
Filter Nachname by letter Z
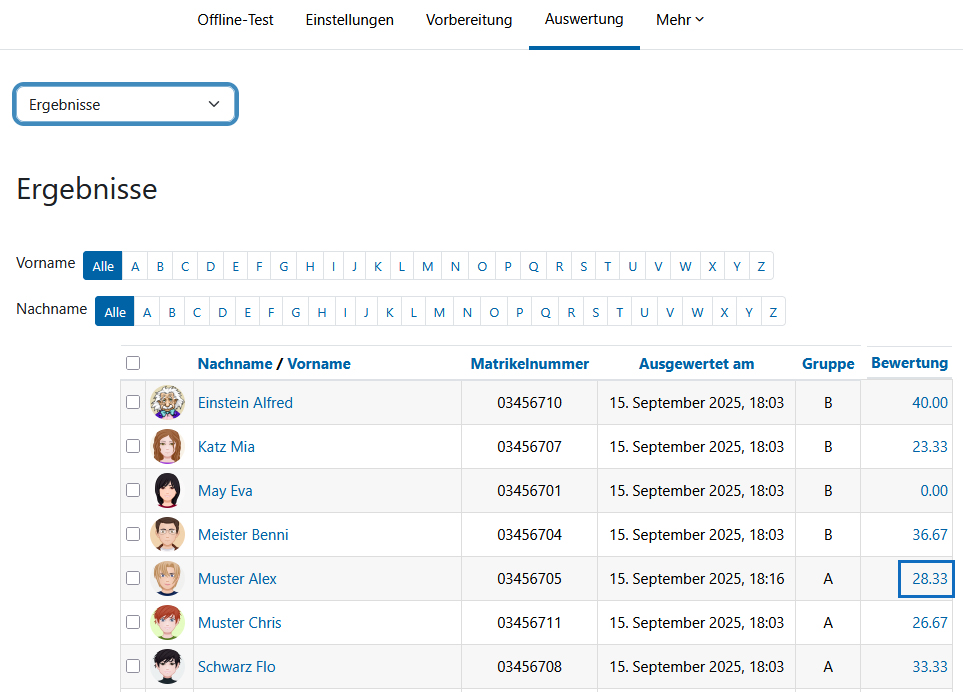(773, 312)
